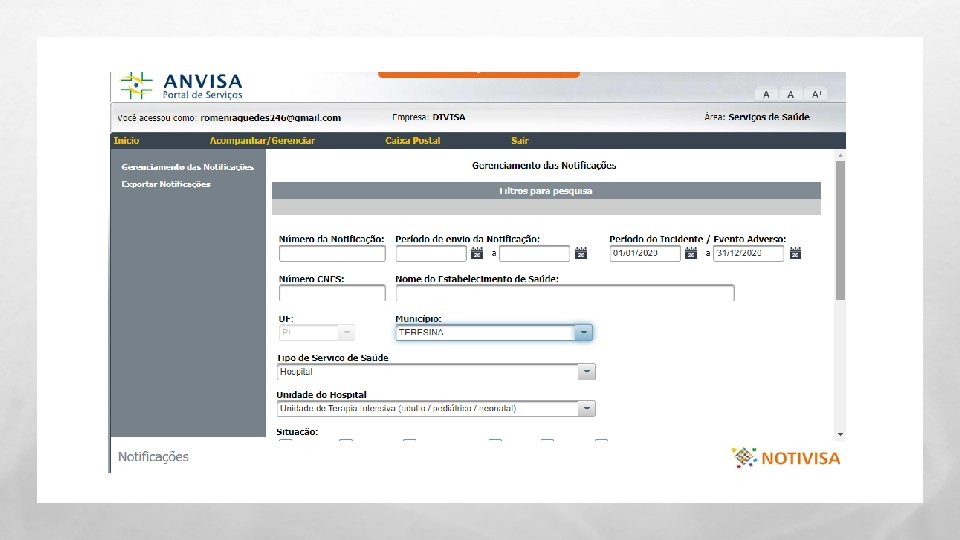Select the largest font size A+ button
The image size is (960, 540).
(816, 94)
